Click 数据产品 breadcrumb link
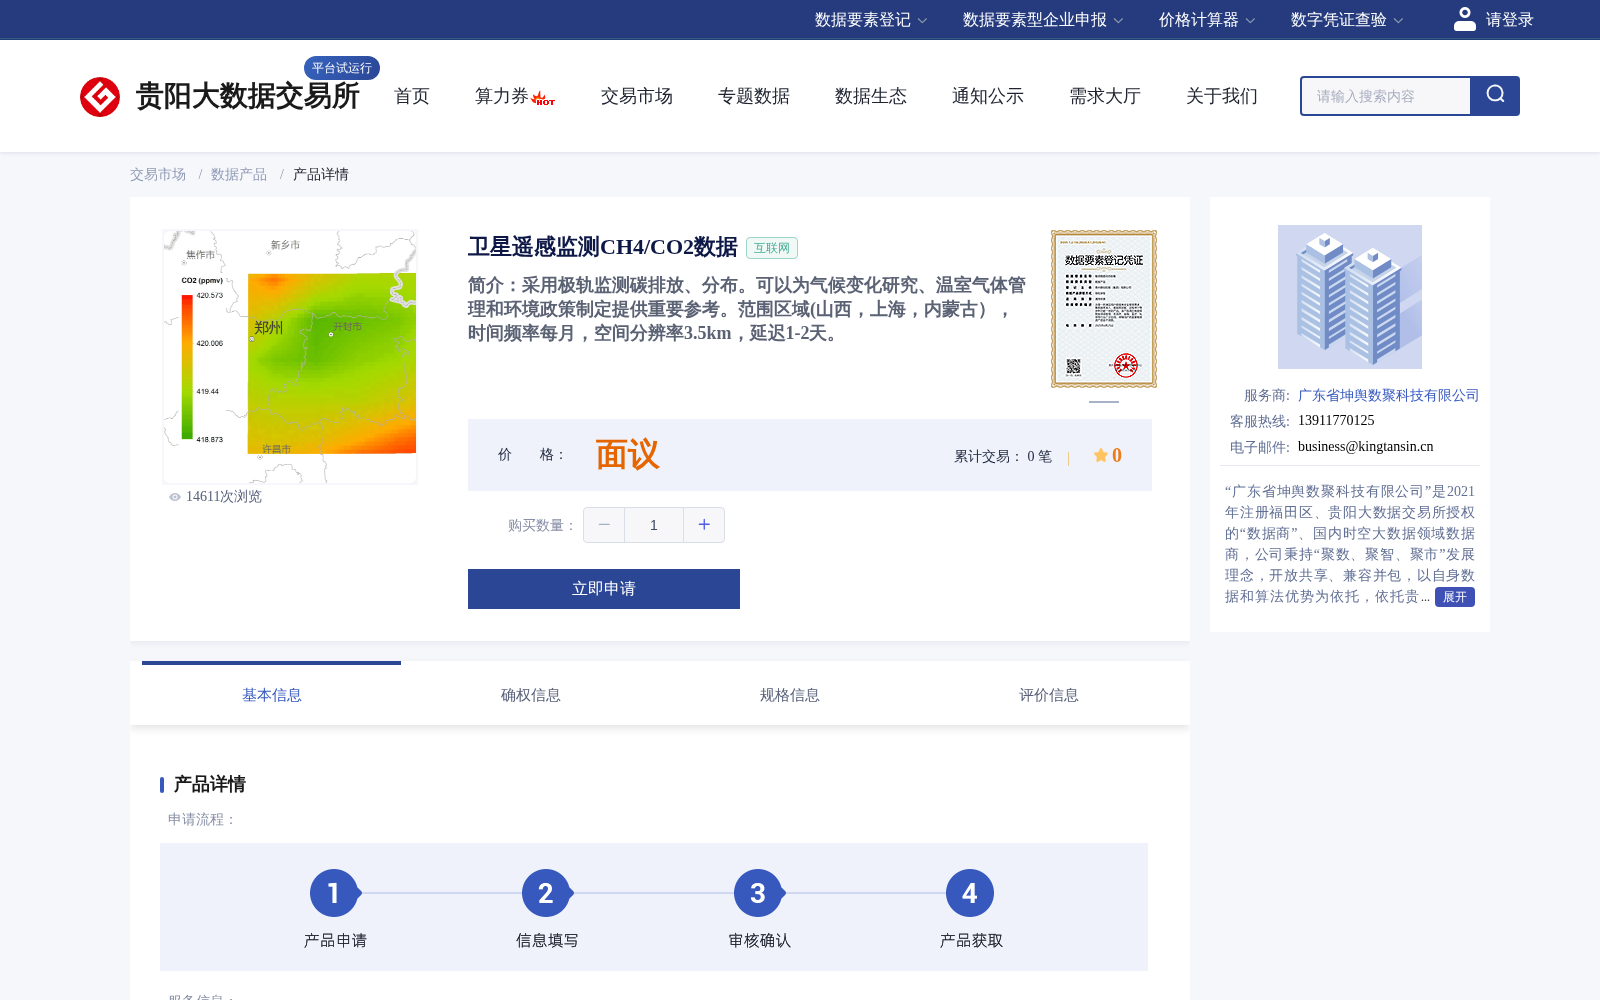Viewport: 1600px width, 1000px height. pyautogui.click(x=239, y=174)
